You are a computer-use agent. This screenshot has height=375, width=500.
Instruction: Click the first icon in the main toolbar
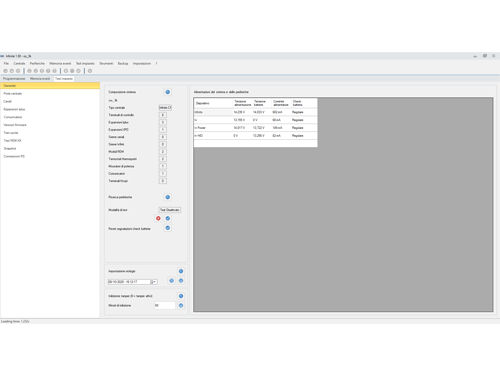pos(5,71)
